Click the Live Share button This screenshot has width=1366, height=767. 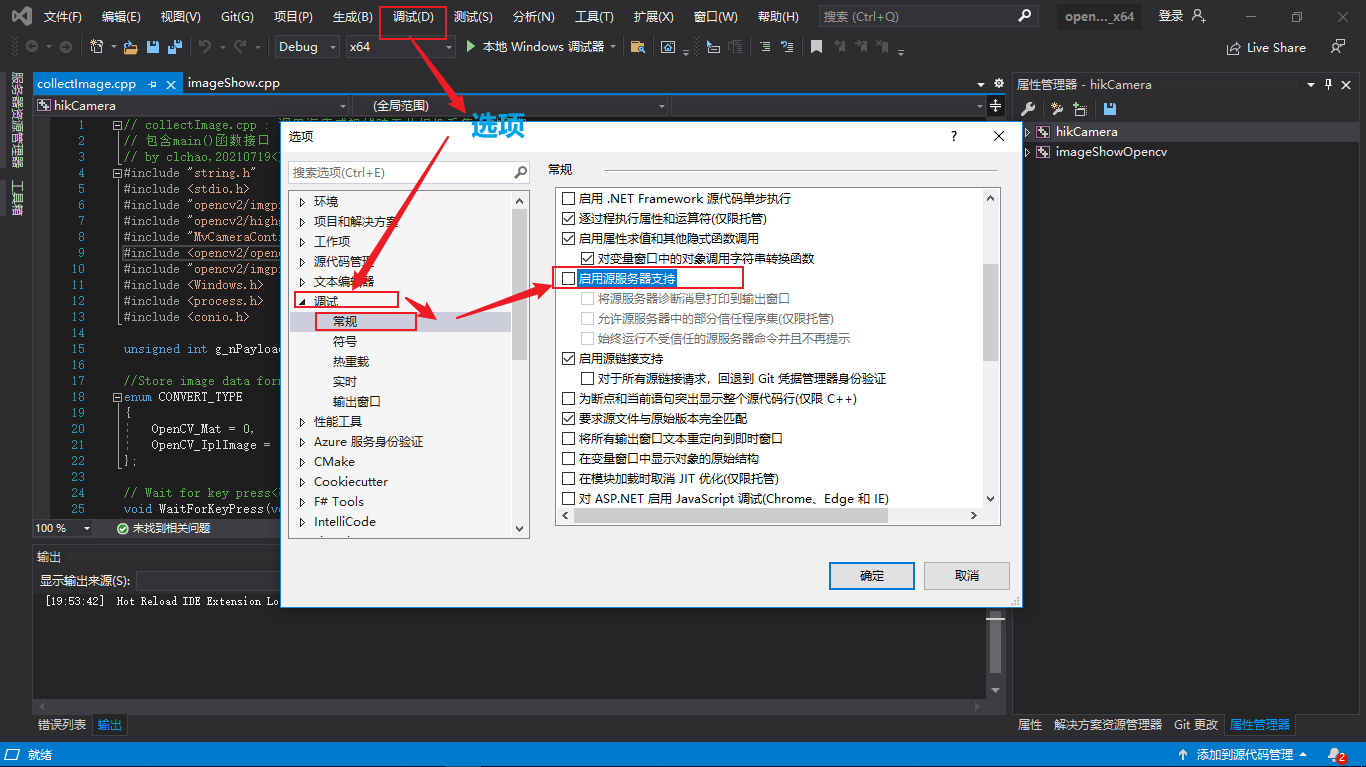point(1266,47)
